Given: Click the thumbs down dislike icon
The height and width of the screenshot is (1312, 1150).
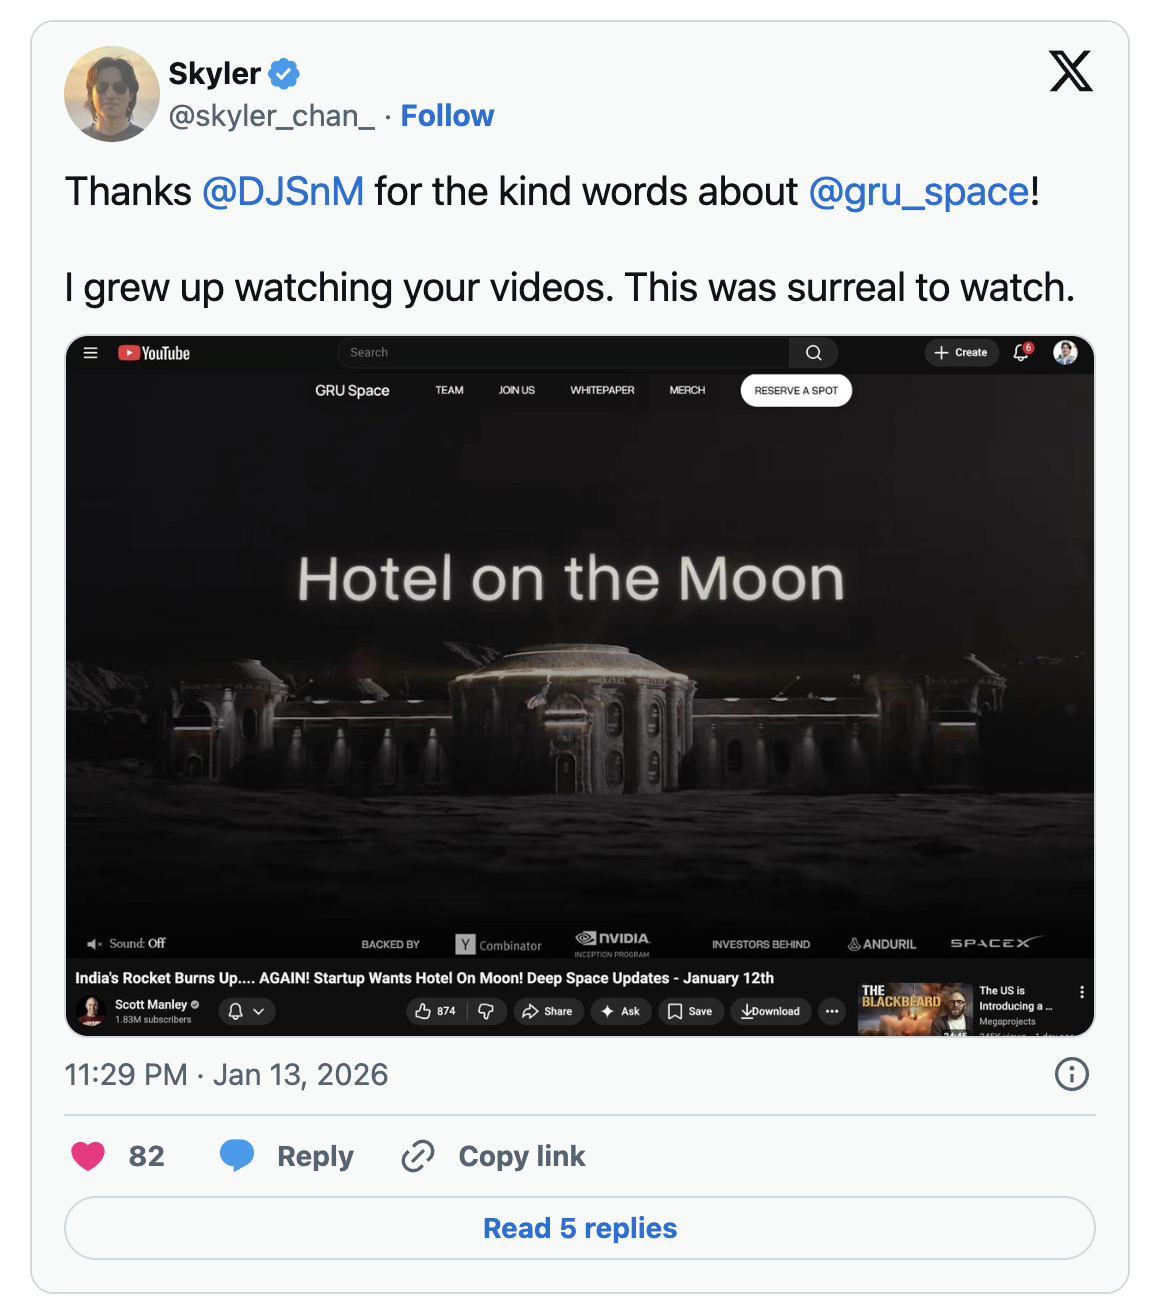Looking at the screenshot, I should pyautogui.click(x=486, y=1011).
